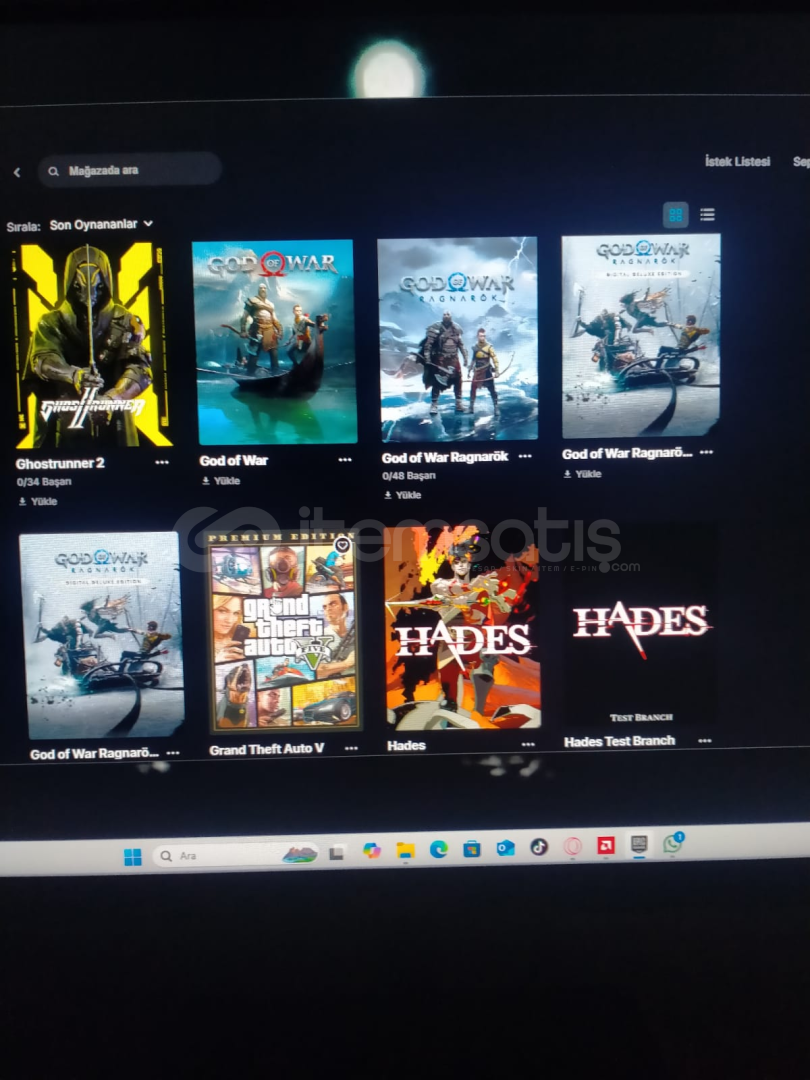Viewport: 810px width, 1080px height.
Task: Launch Microsoft Edge from the taskbar
Action: 439,849
